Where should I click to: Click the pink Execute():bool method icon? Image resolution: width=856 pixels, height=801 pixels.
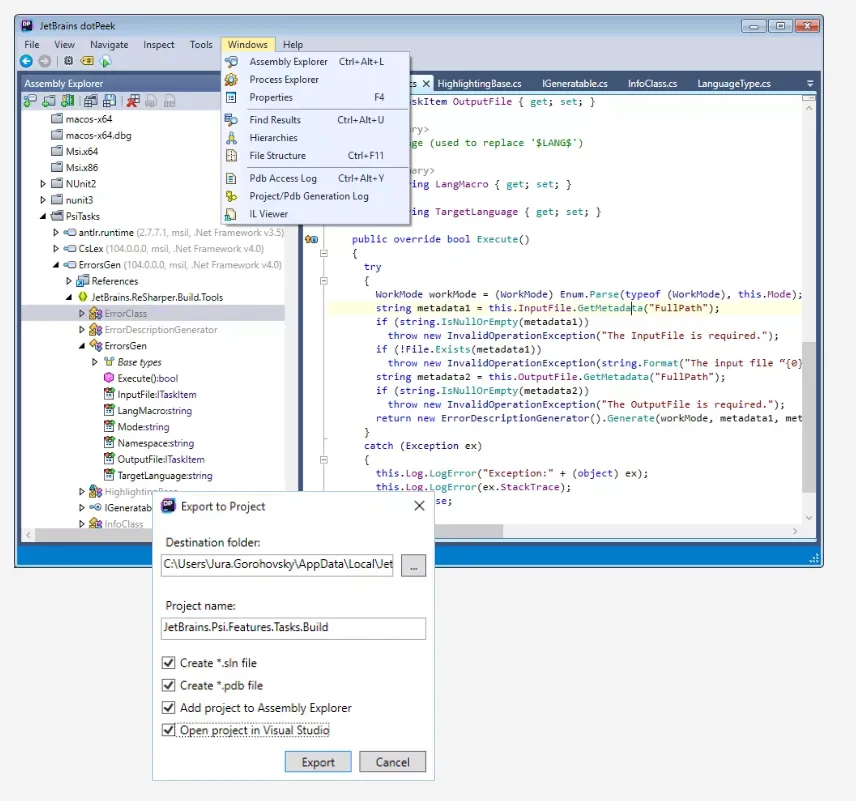tap(109, 378)
